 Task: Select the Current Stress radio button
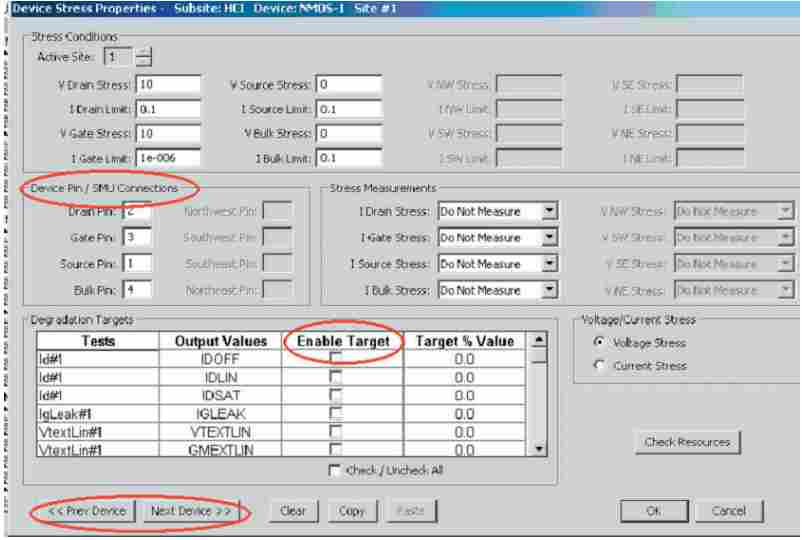(599, 366)
